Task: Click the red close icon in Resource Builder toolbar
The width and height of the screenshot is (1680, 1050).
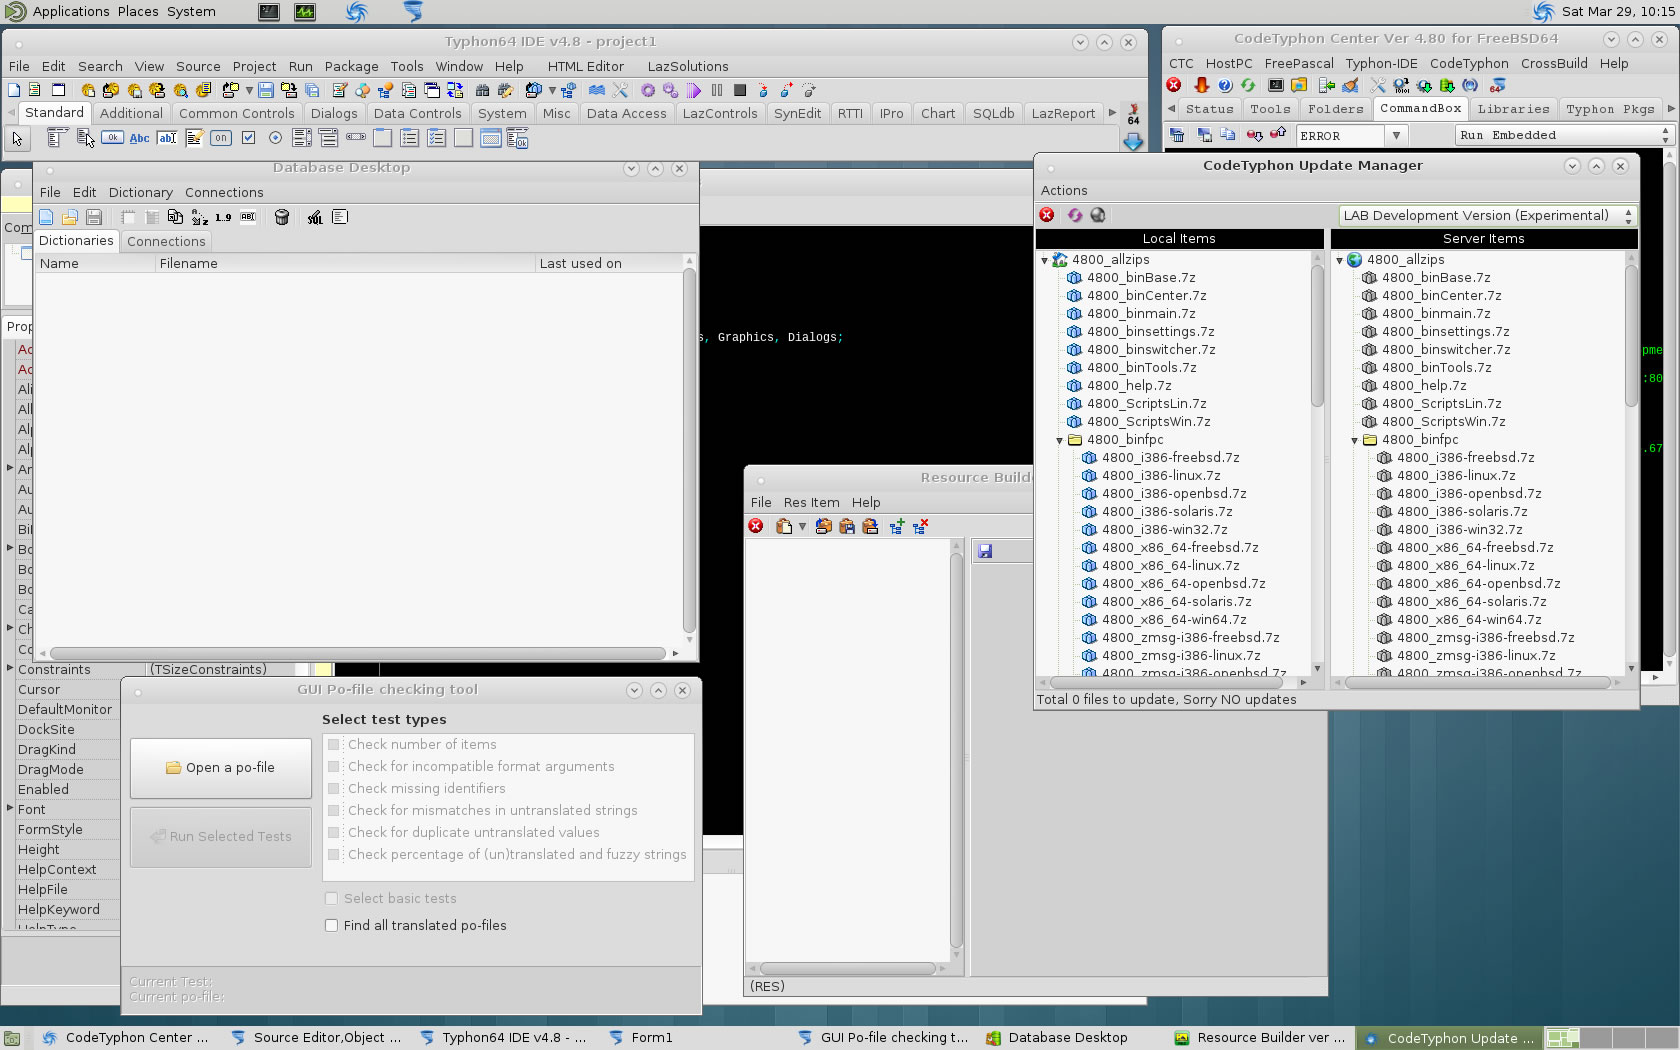Action: [x=756, y=526]
